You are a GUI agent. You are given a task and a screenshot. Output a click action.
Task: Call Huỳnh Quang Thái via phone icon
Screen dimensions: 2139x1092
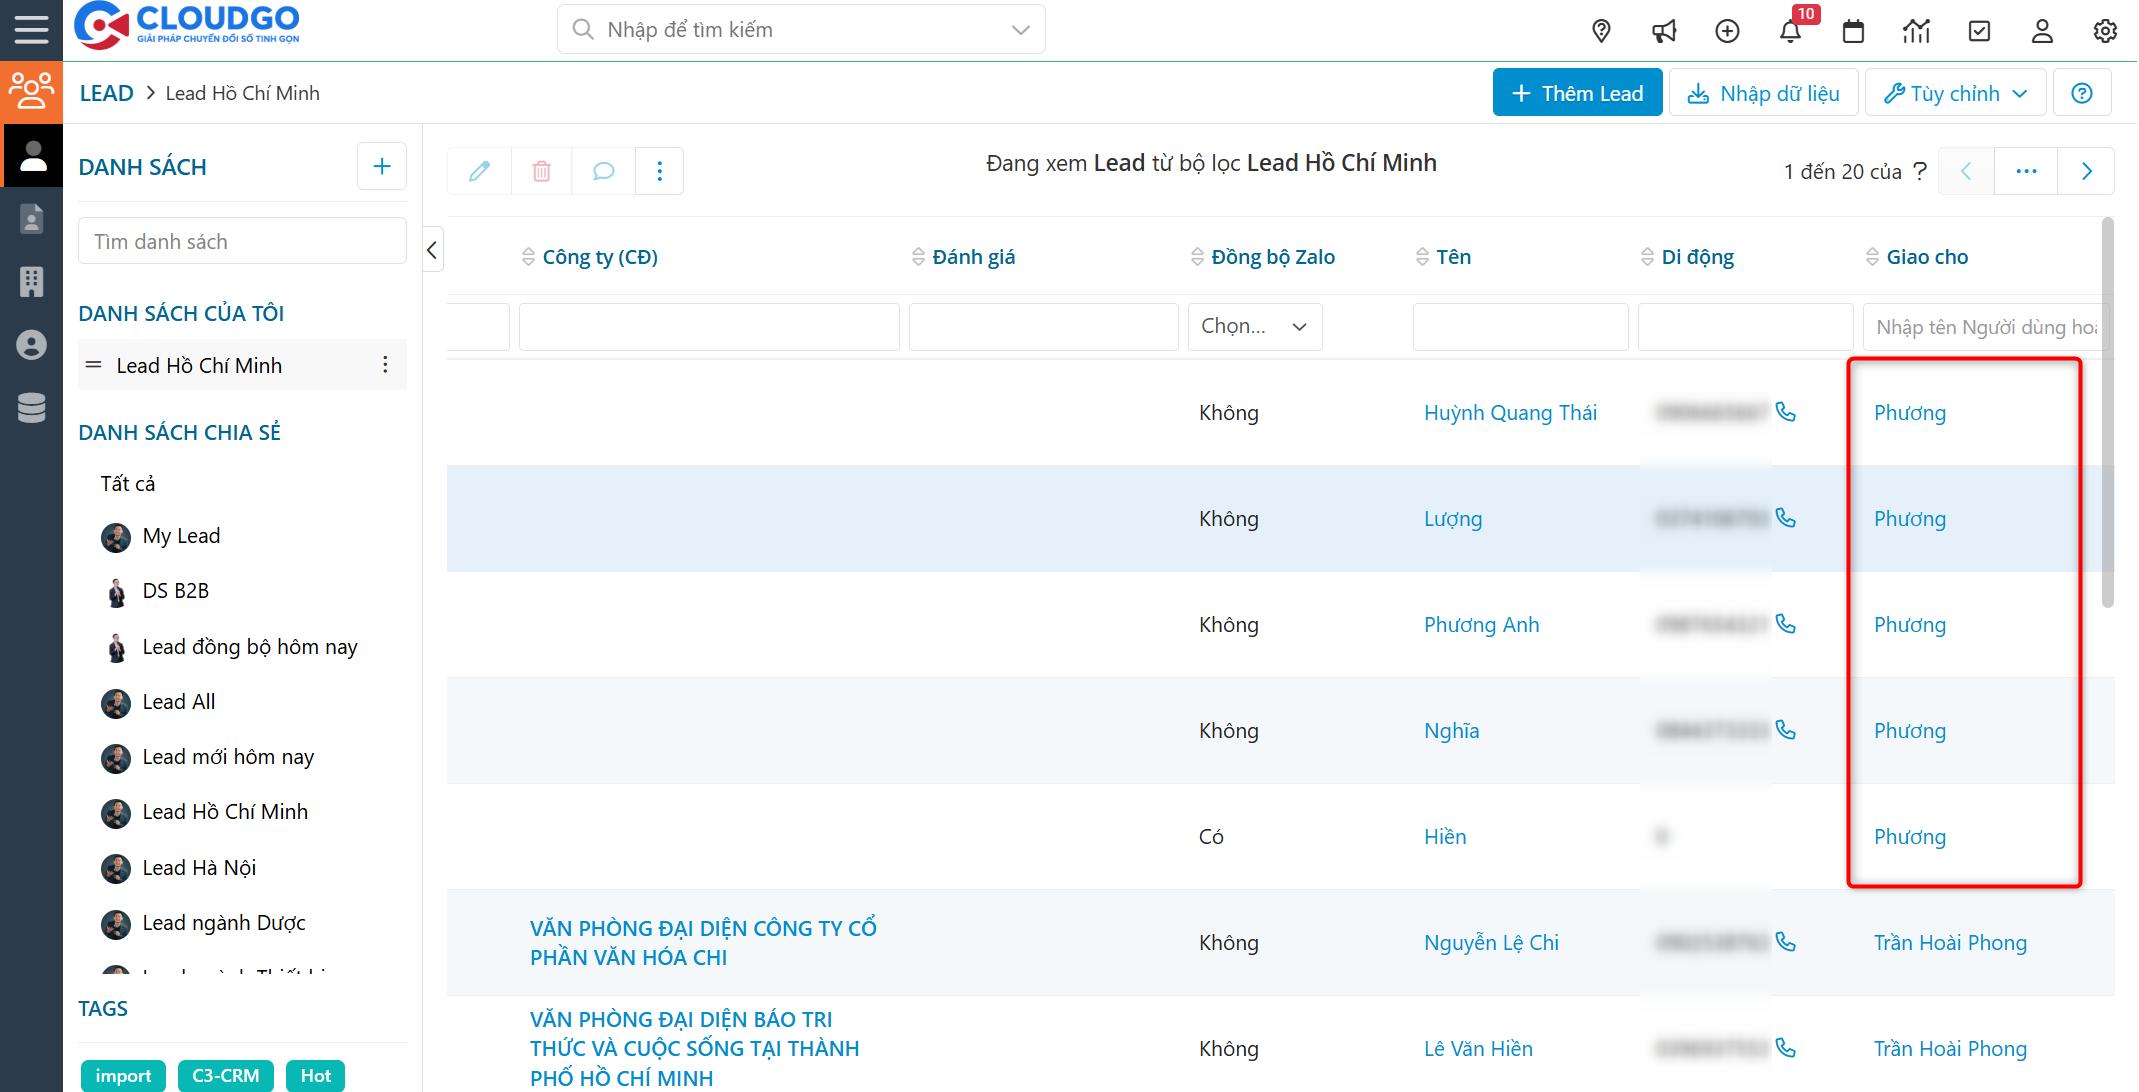click(x=1786, y=412)
